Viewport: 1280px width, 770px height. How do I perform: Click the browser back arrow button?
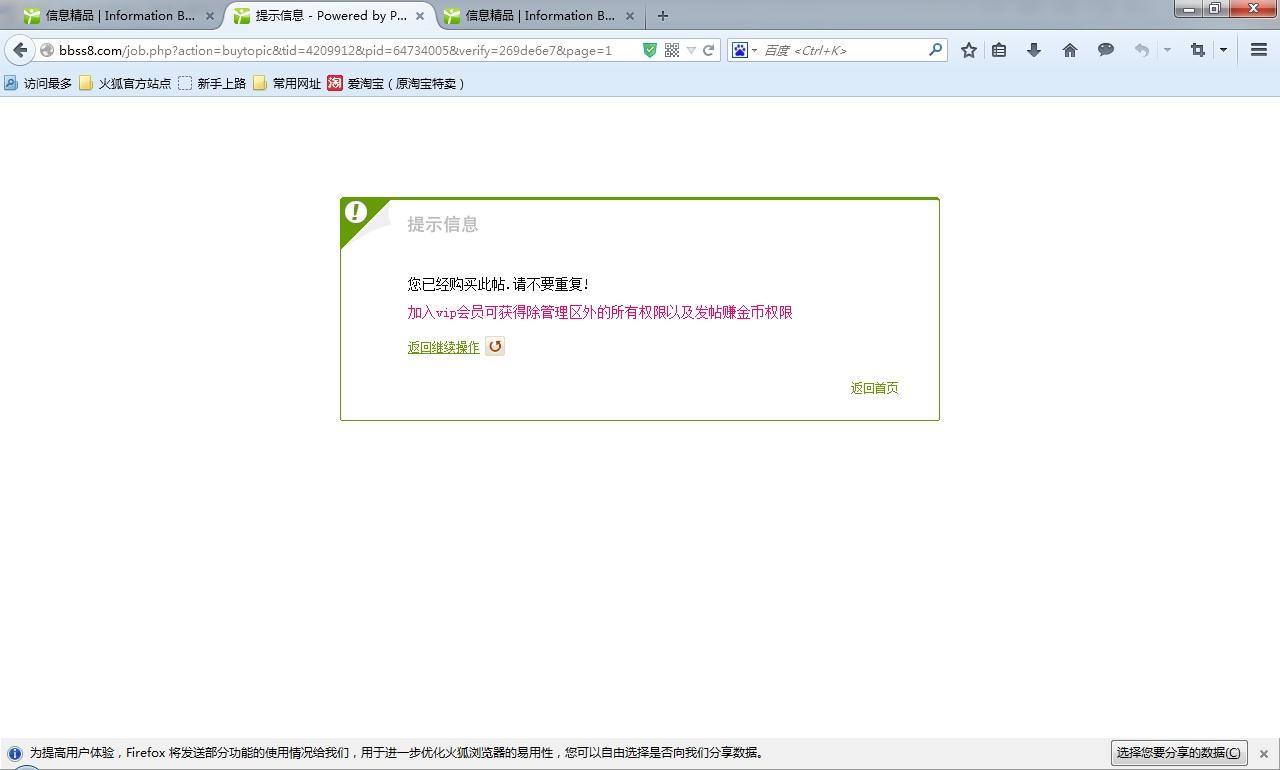[20, 50]
